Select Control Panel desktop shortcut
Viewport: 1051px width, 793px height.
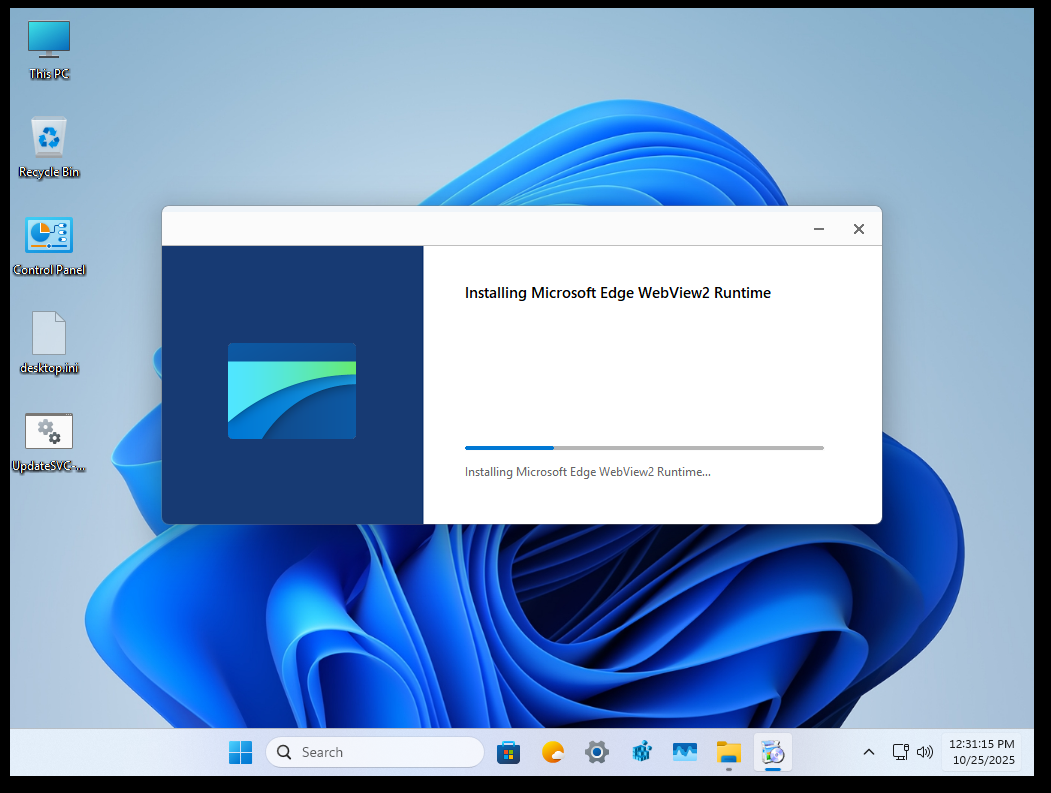click(x=49, y=246)
